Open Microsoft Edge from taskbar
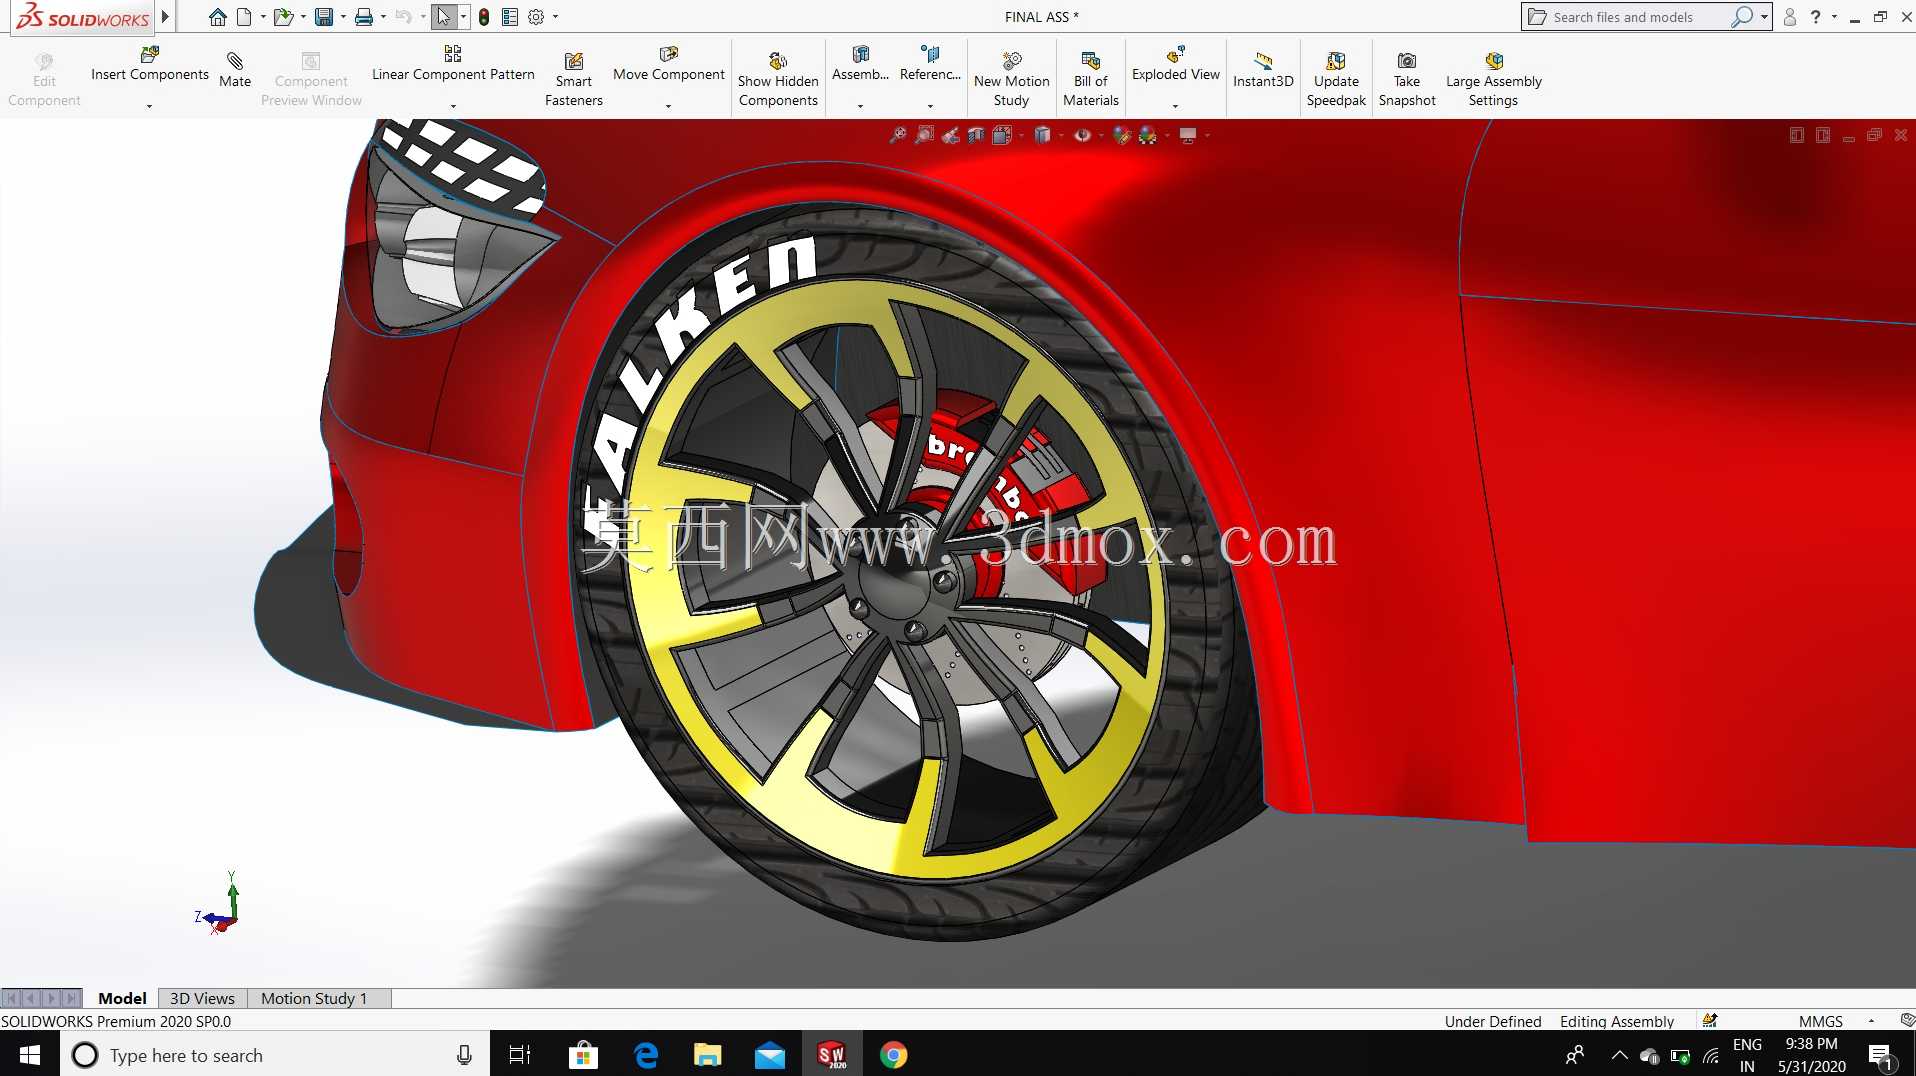This screenshot has height=1076, width=1916. [646, 1055]
